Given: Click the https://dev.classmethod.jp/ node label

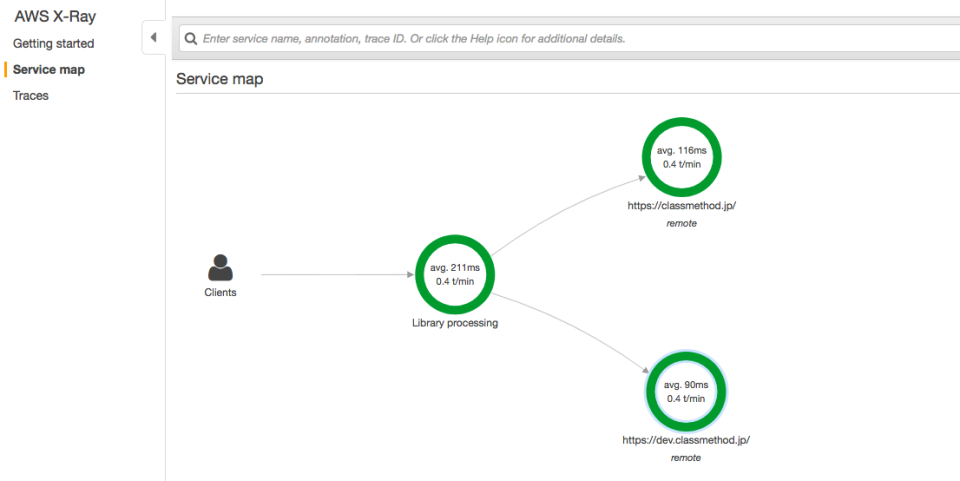Looking at the screenshot, I should [x=686, y=439].
